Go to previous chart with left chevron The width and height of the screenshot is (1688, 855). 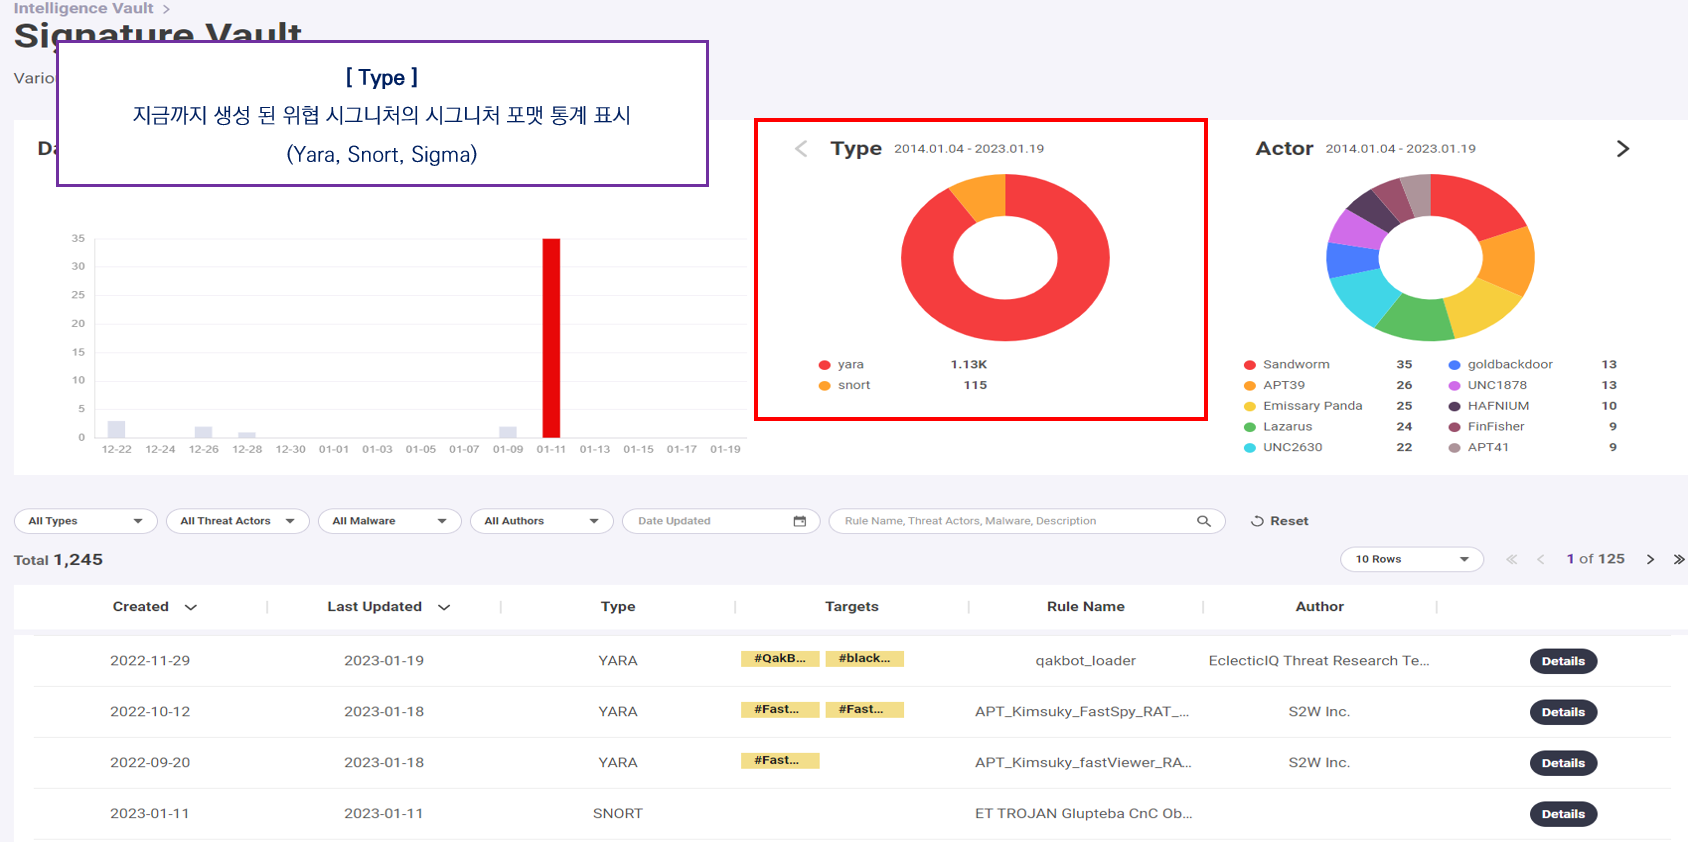[801, 148]
